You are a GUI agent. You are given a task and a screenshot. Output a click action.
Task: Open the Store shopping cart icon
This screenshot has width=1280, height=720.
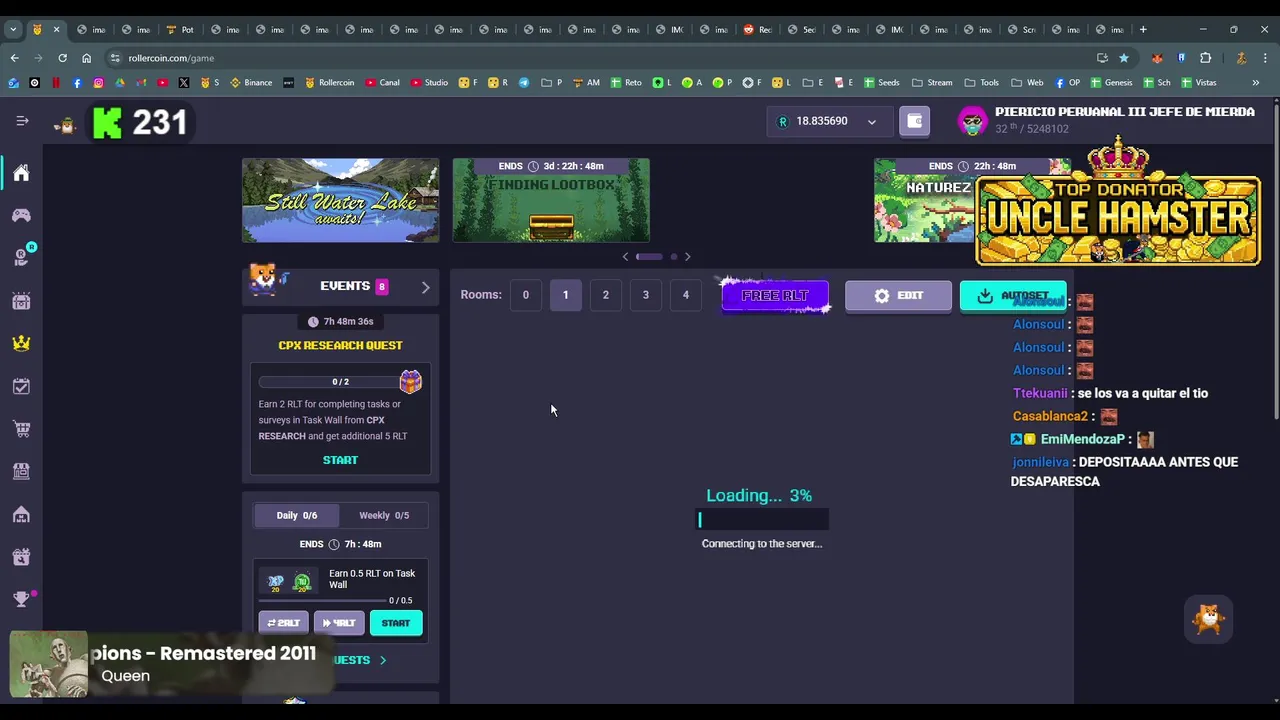tap(21, 429)
